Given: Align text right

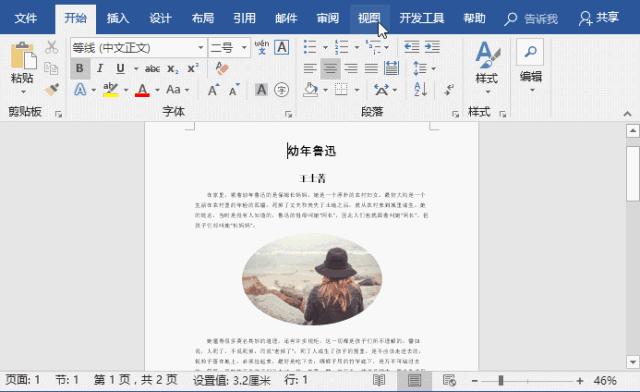Looking at the screenshot, I should pos(351,69).
